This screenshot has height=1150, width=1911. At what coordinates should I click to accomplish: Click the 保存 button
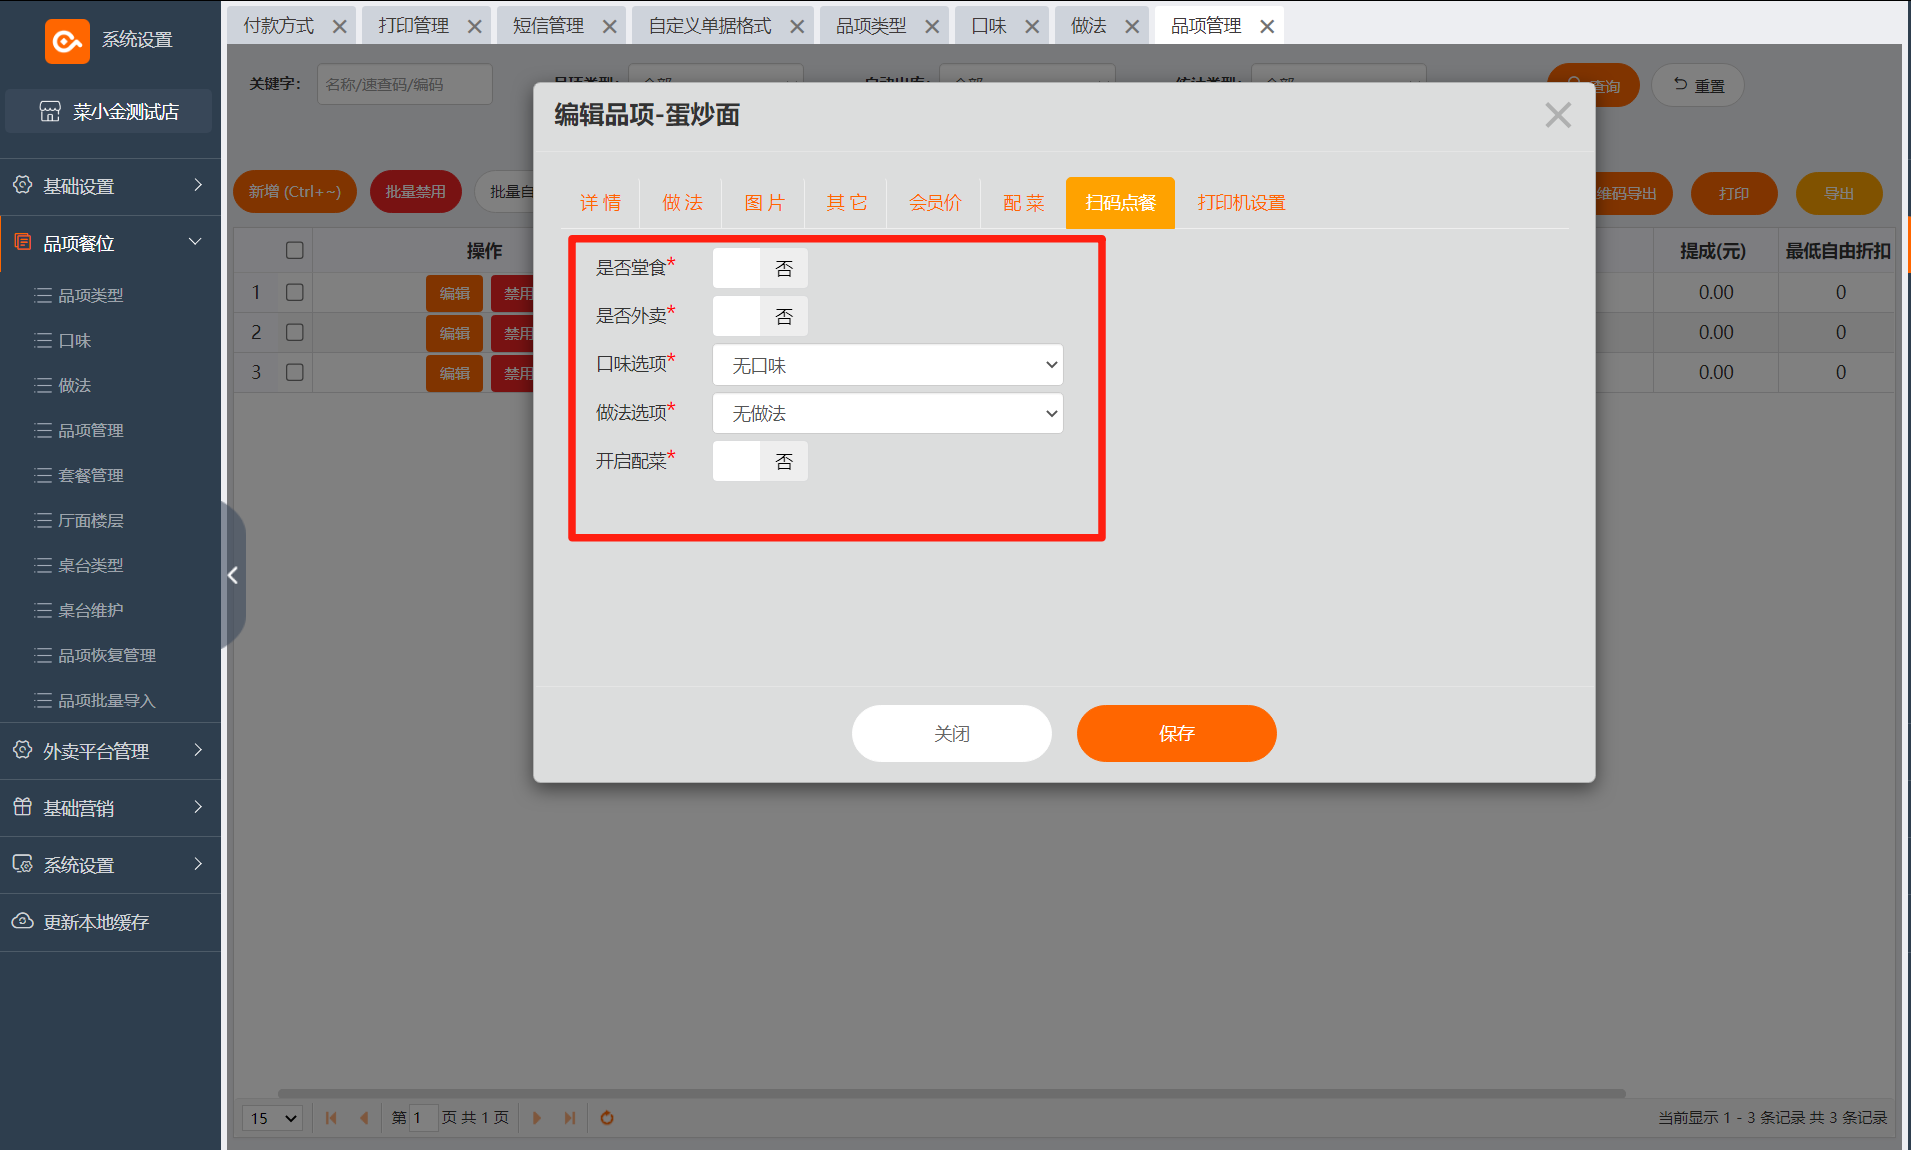[x=1176, y=734]
